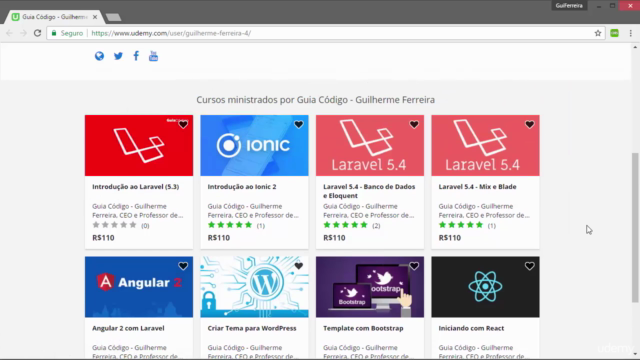Open the green browser extension icon
The image size is (640, 360).
point(614,33)
